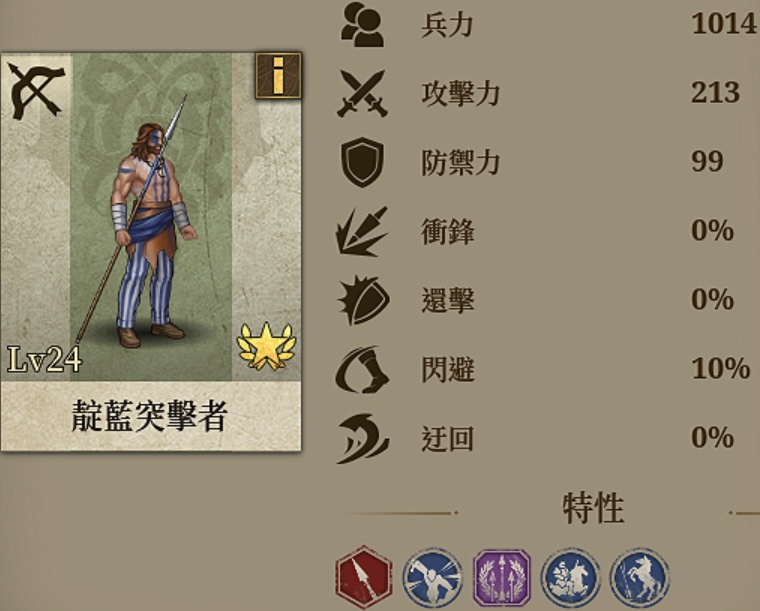The height and width of the screenshot is (611, 760).
Task: Click the flanking 迂回 swirl icon
Action: 363,439
